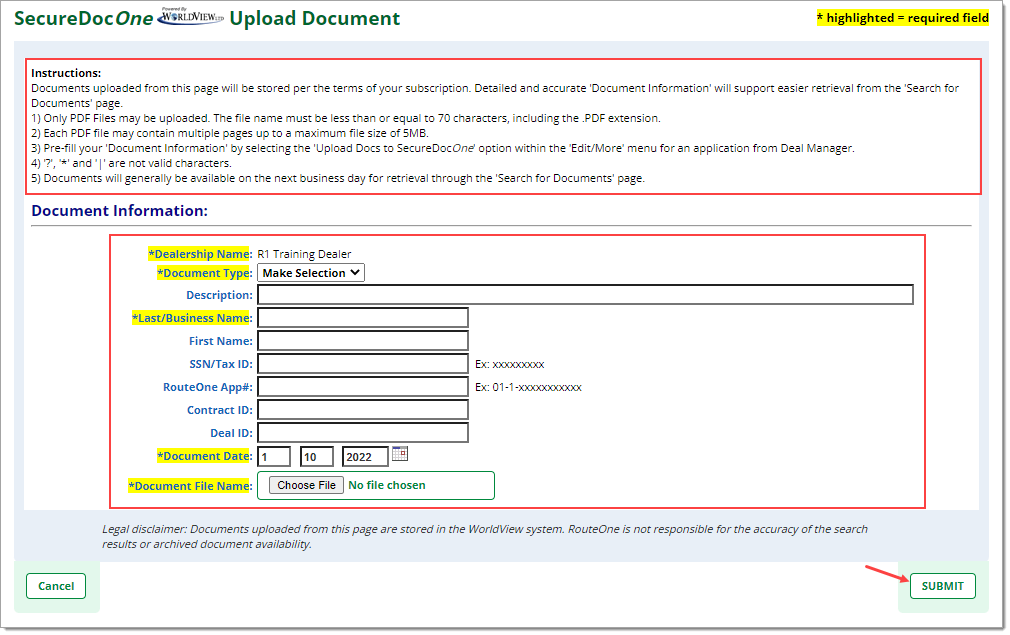Click the Cancel button

(56, 586)
